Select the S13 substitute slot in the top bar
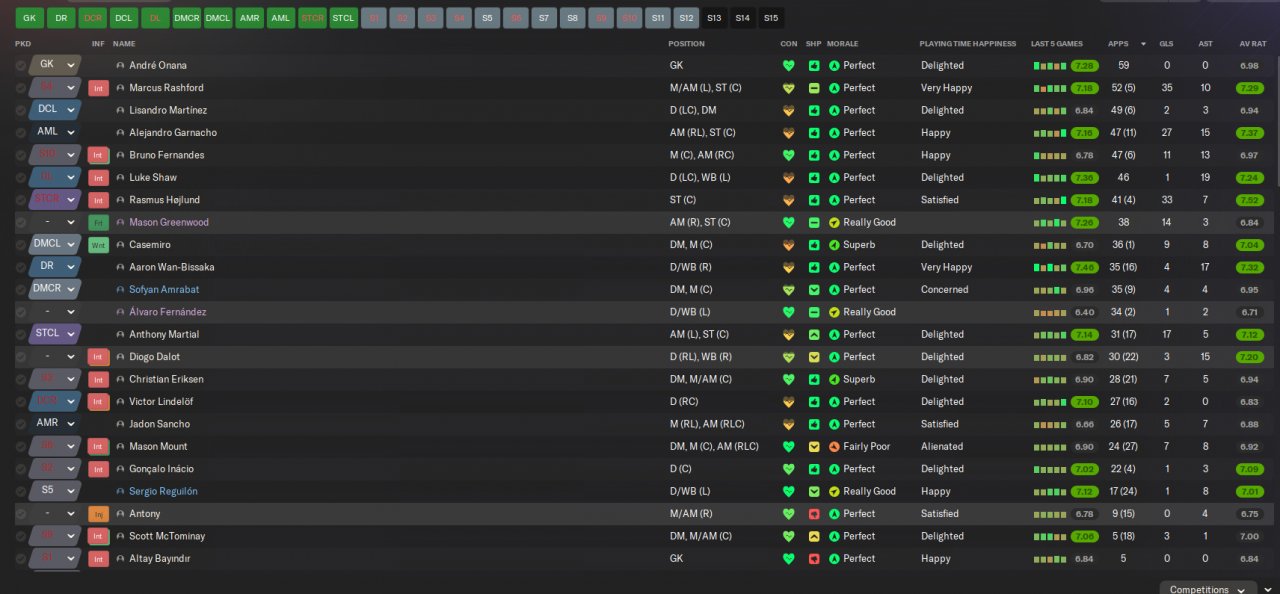Screen dimensions: 1280x594 (714, 18)
